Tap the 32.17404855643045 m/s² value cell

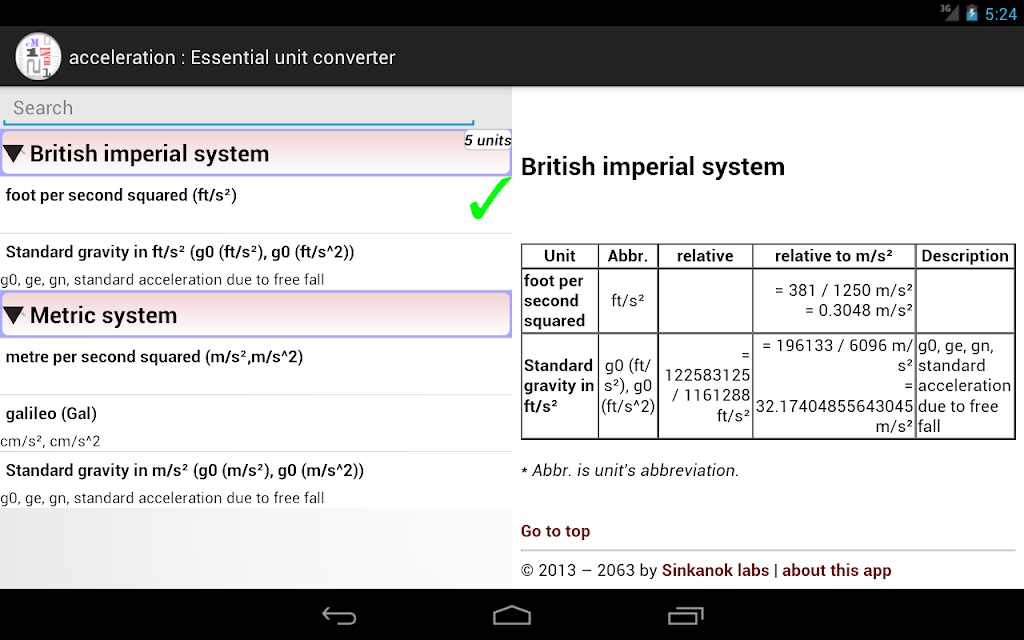click(x=834, y=386)
